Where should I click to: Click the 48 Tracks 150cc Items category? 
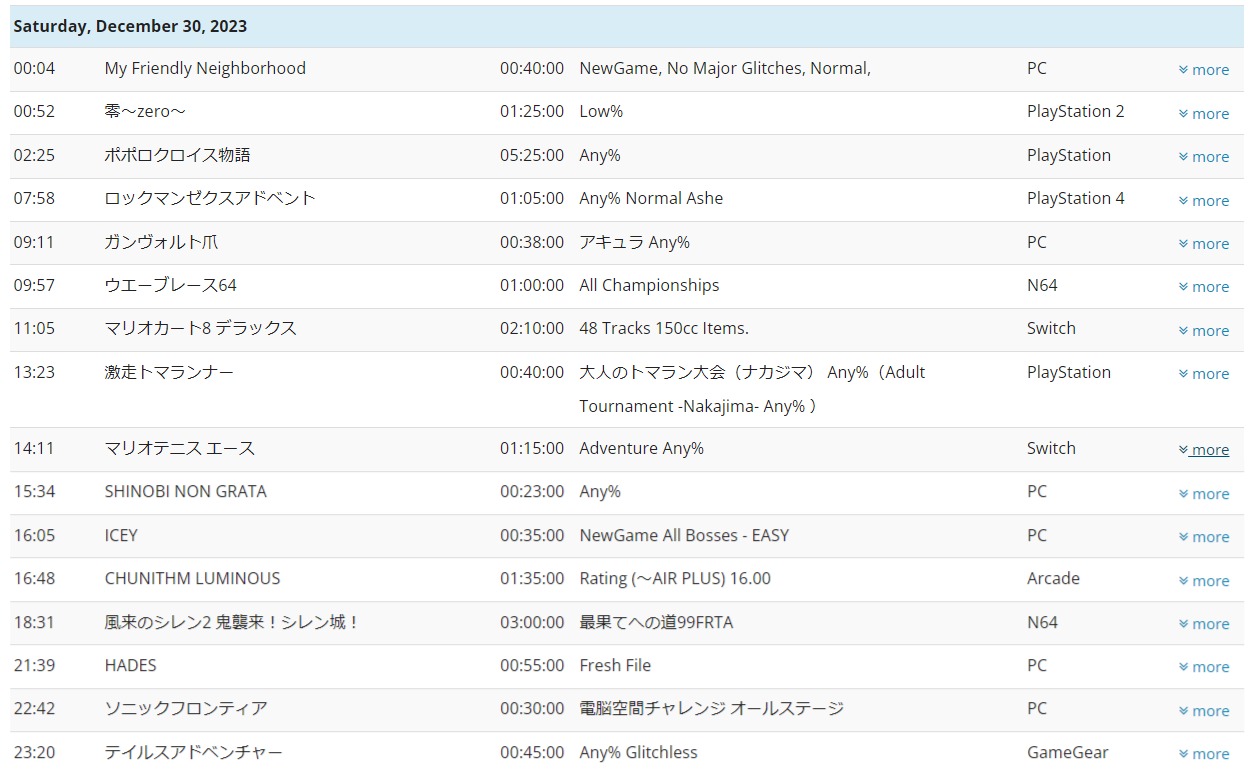664,328
